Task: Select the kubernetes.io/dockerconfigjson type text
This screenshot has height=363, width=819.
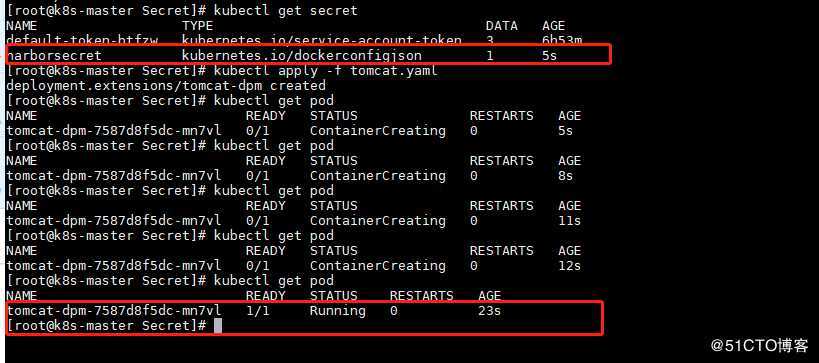Action: [x=301, y=55]
